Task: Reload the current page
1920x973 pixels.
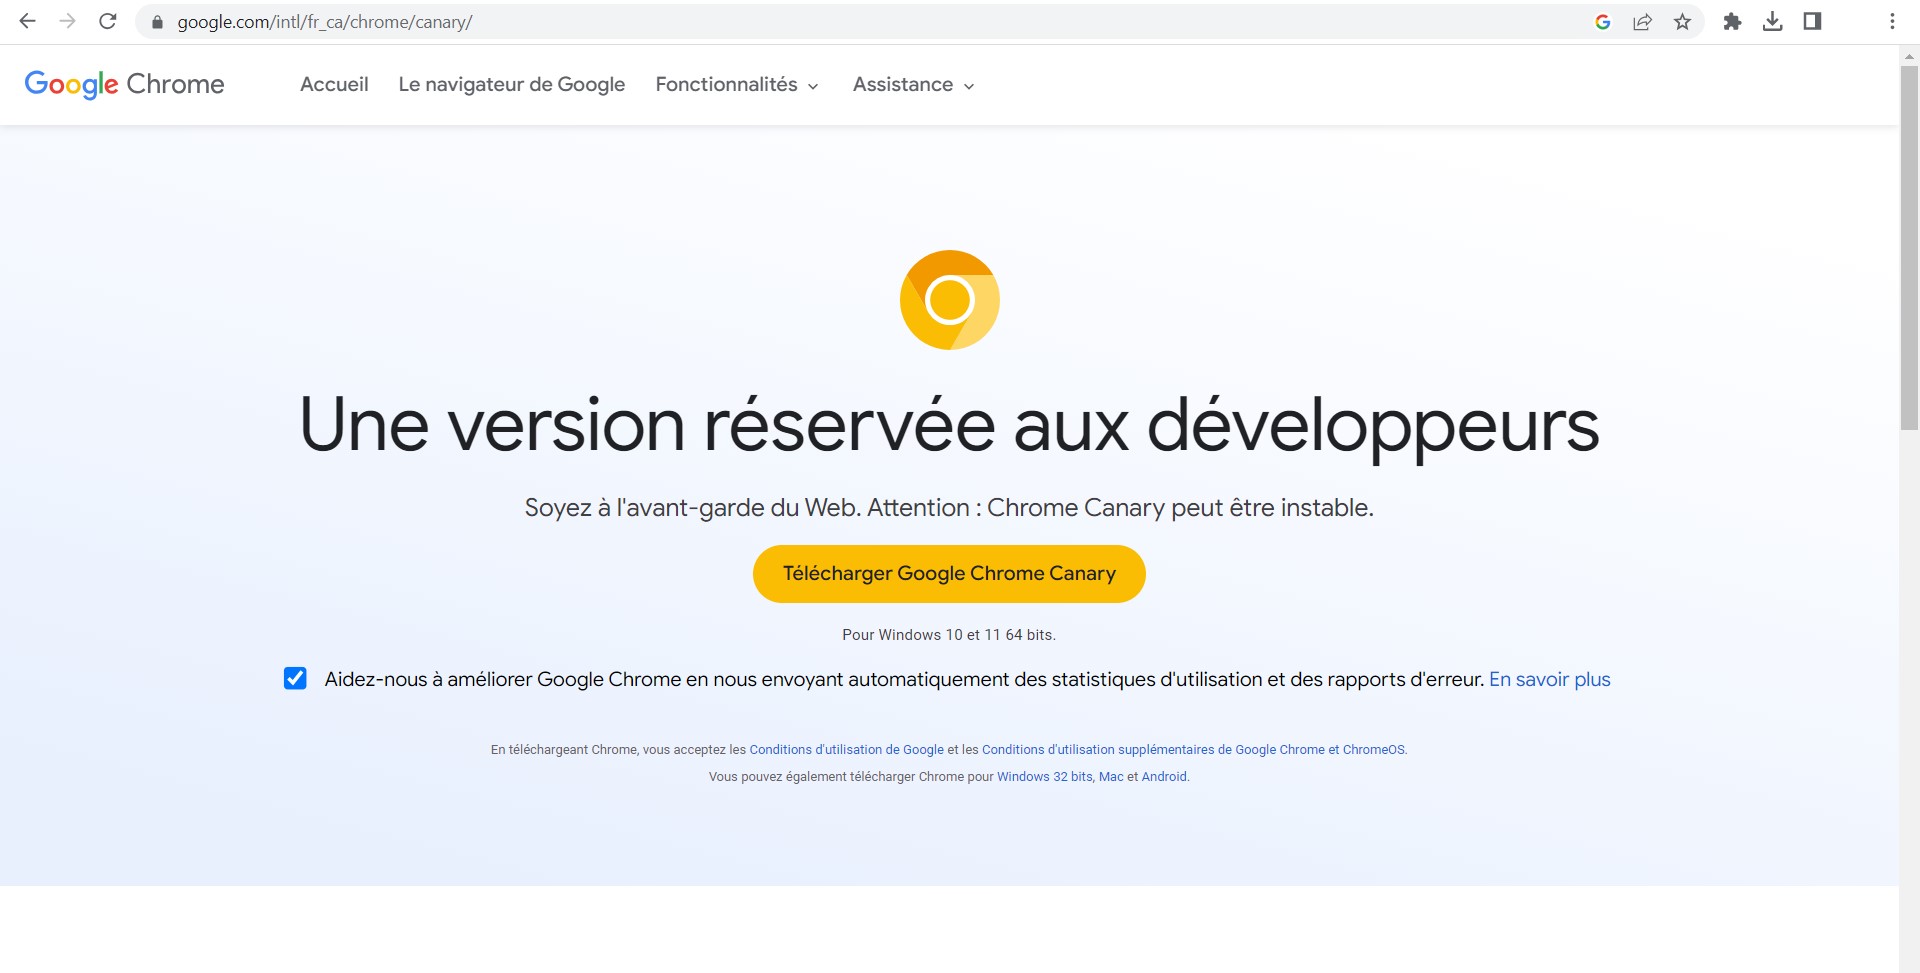Action: [108, 21]
